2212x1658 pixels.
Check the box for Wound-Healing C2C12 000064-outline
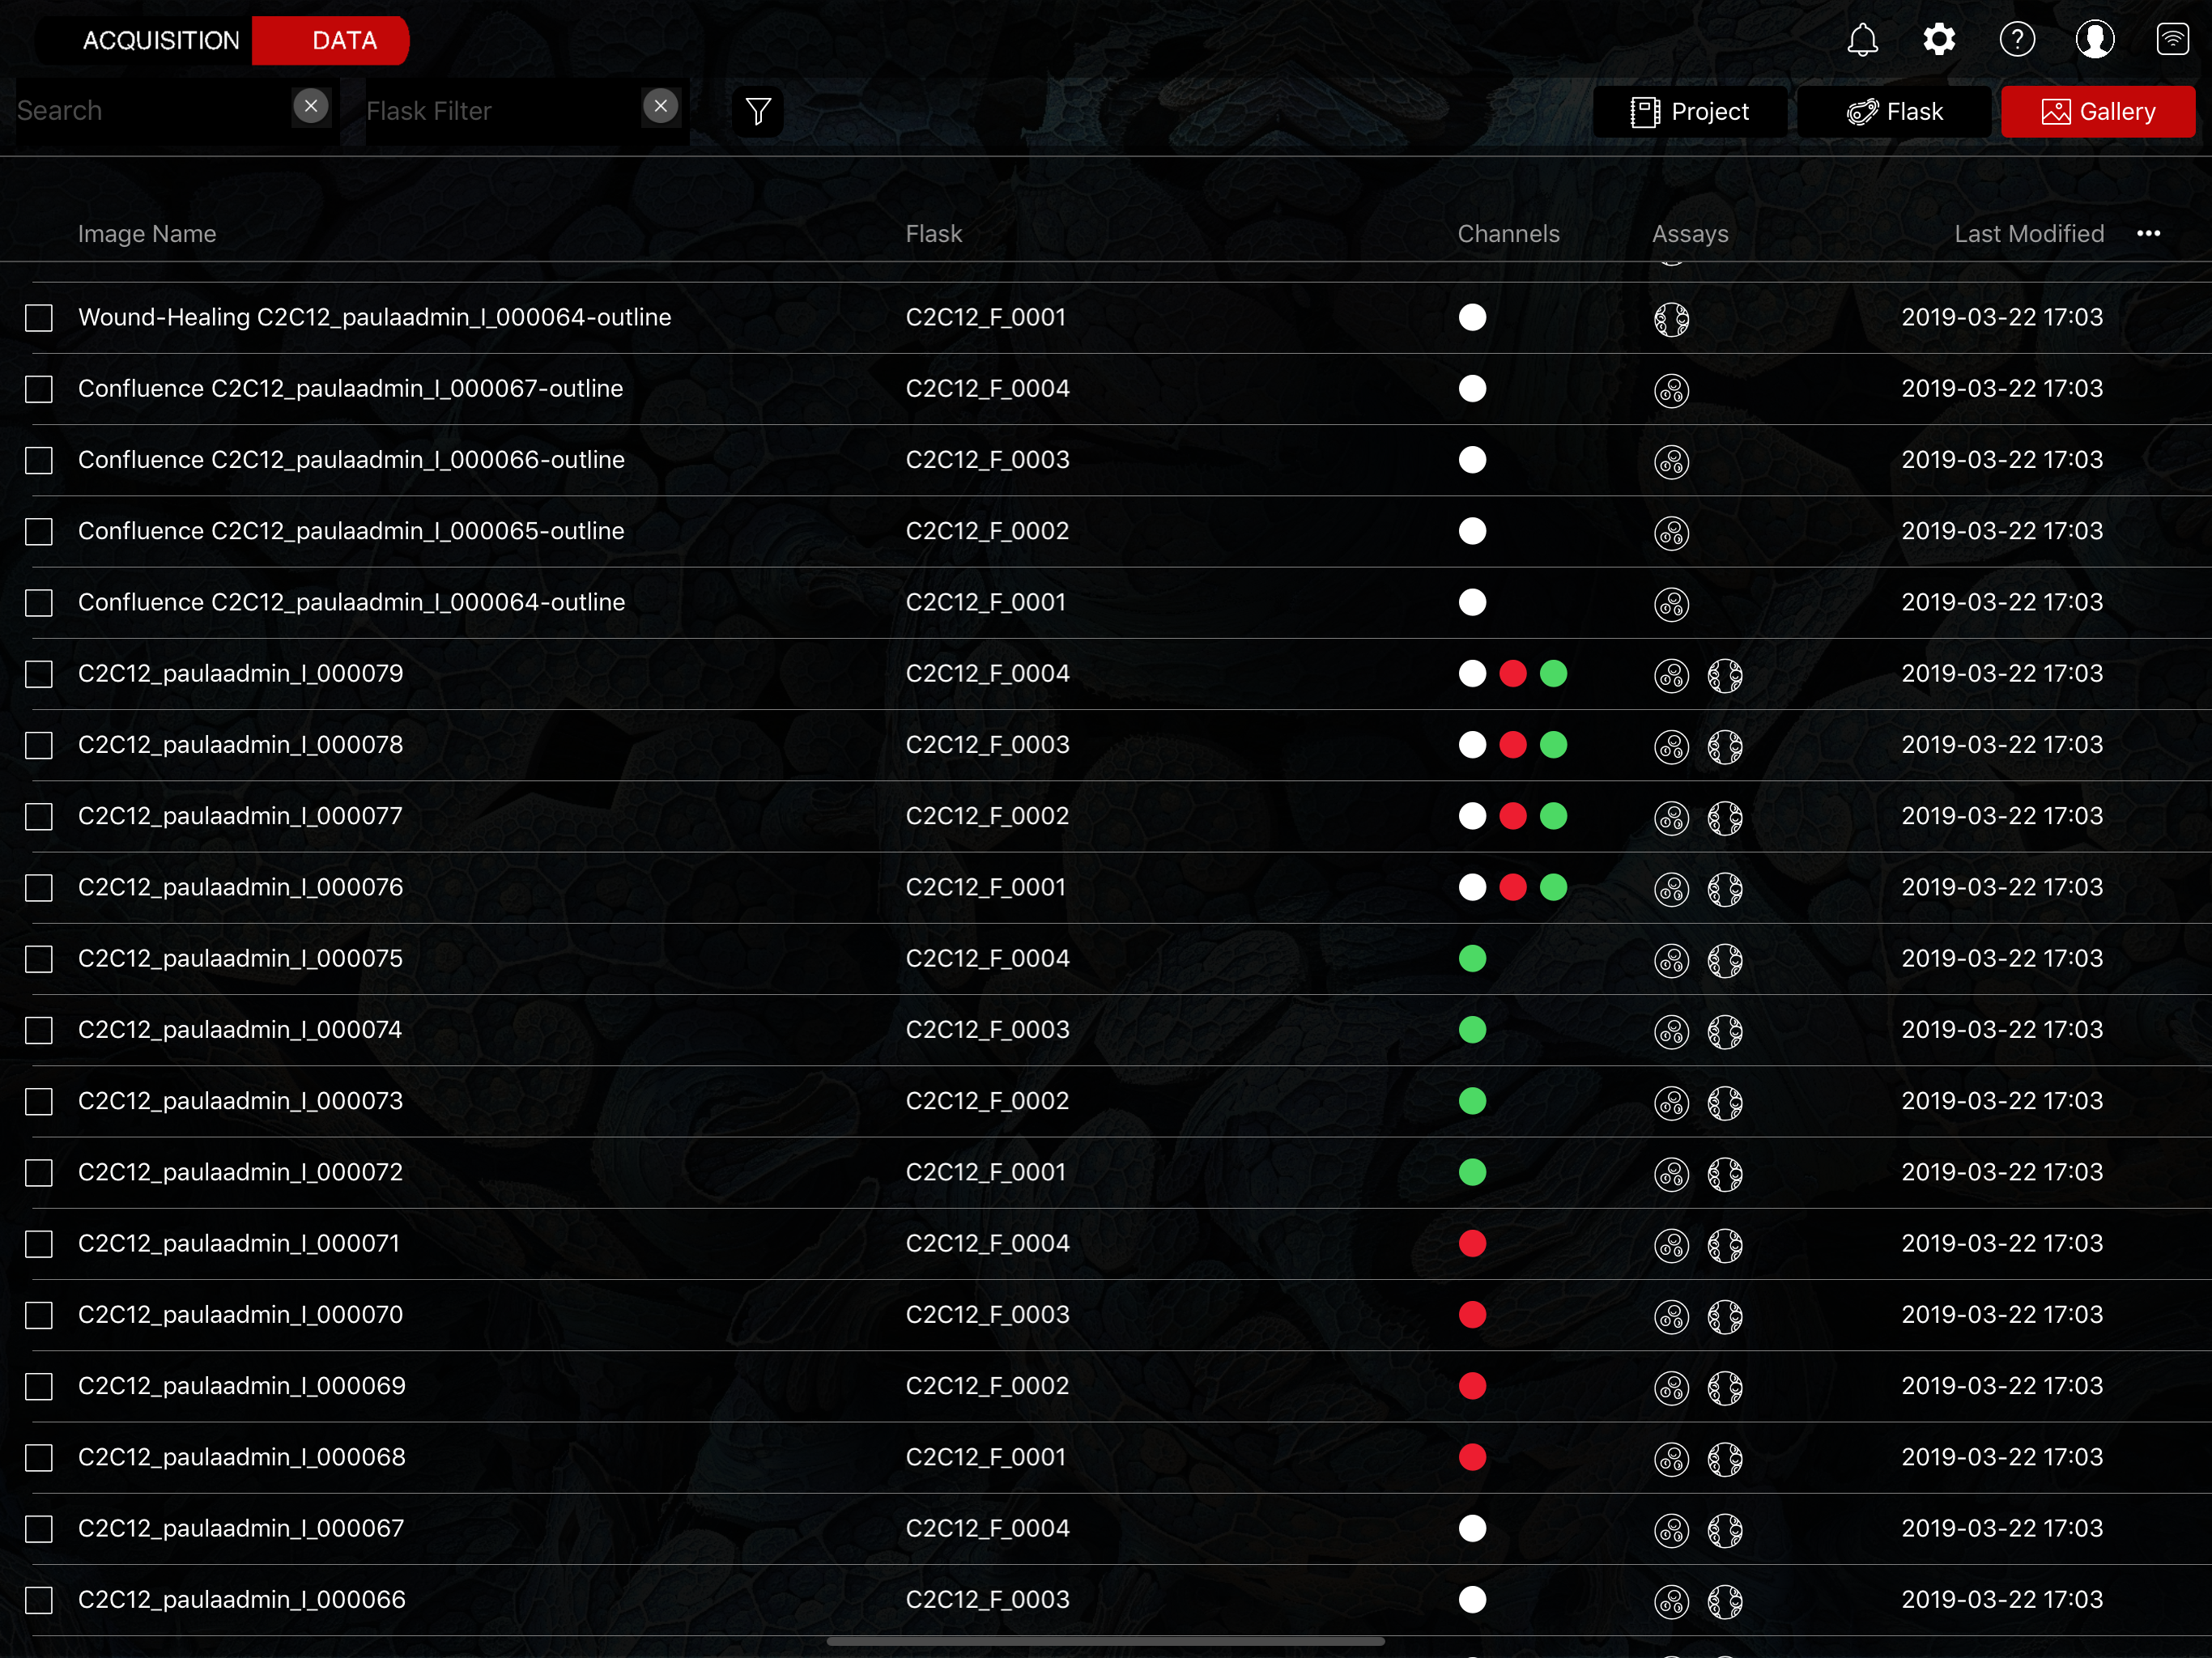[x=39, y=318]
